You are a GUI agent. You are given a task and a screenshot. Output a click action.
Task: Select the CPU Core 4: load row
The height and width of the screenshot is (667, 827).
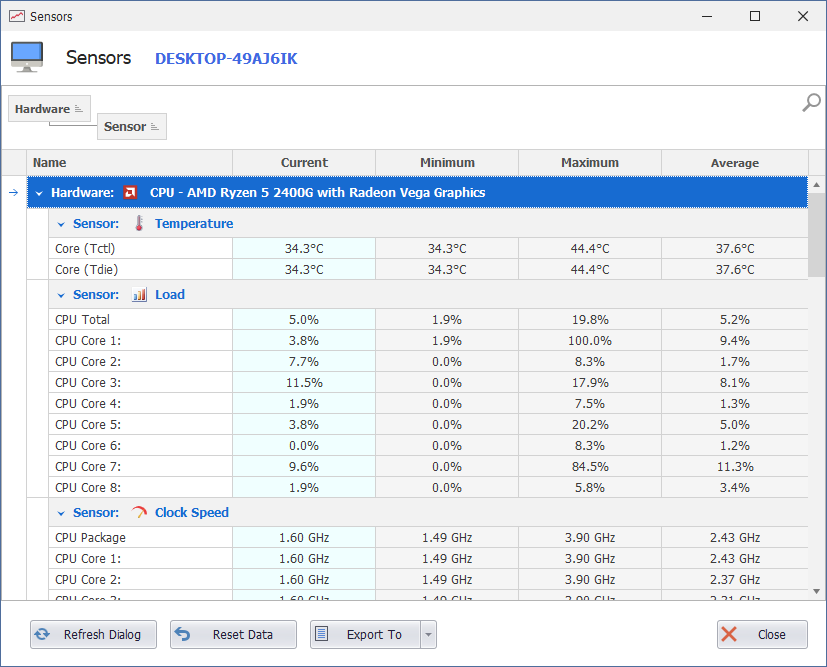tap(428, 403)
